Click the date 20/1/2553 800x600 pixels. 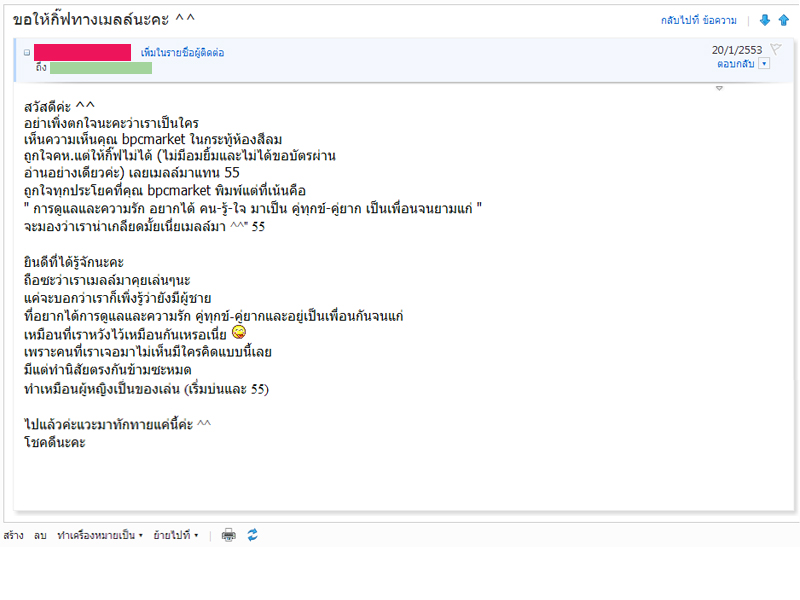(x=737, y=50)
